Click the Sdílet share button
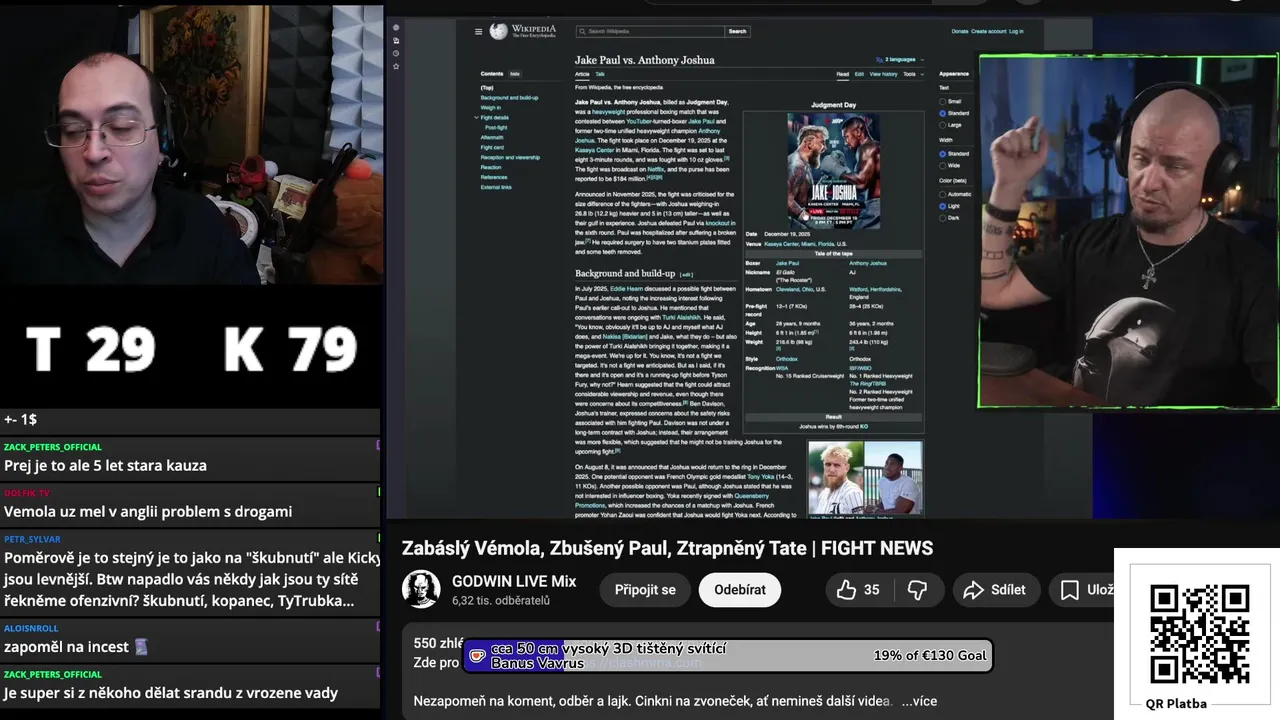 point(995,590)
